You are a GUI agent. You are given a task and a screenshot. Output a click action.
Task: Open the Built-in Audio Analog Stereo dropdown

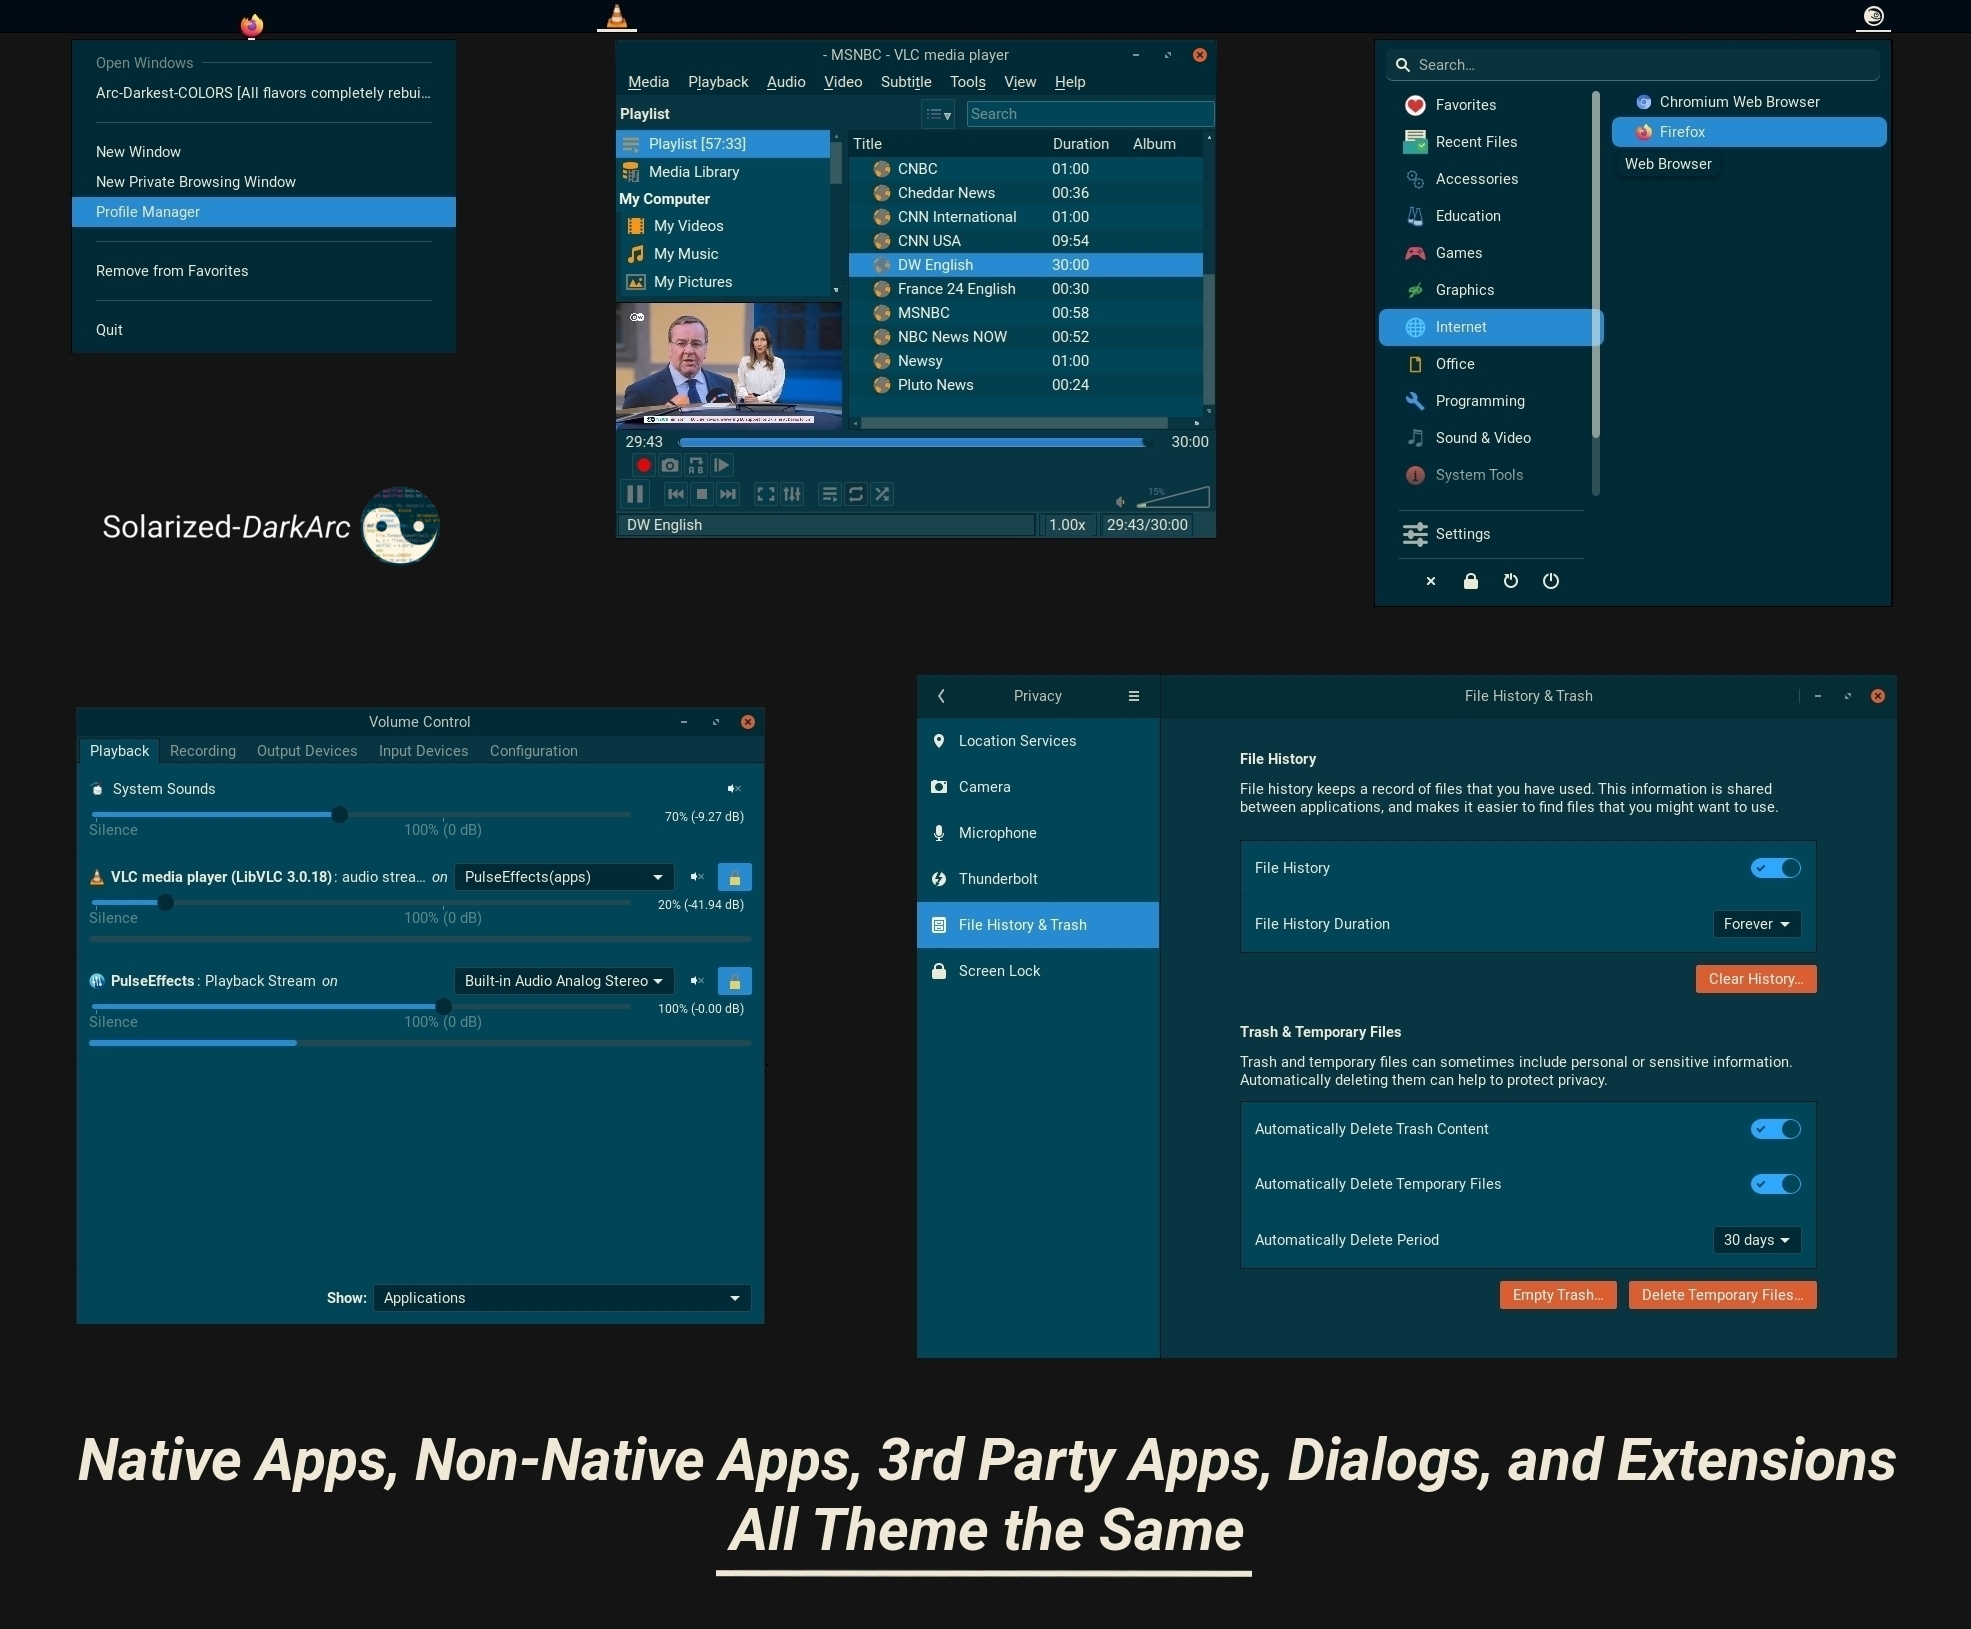564,981
